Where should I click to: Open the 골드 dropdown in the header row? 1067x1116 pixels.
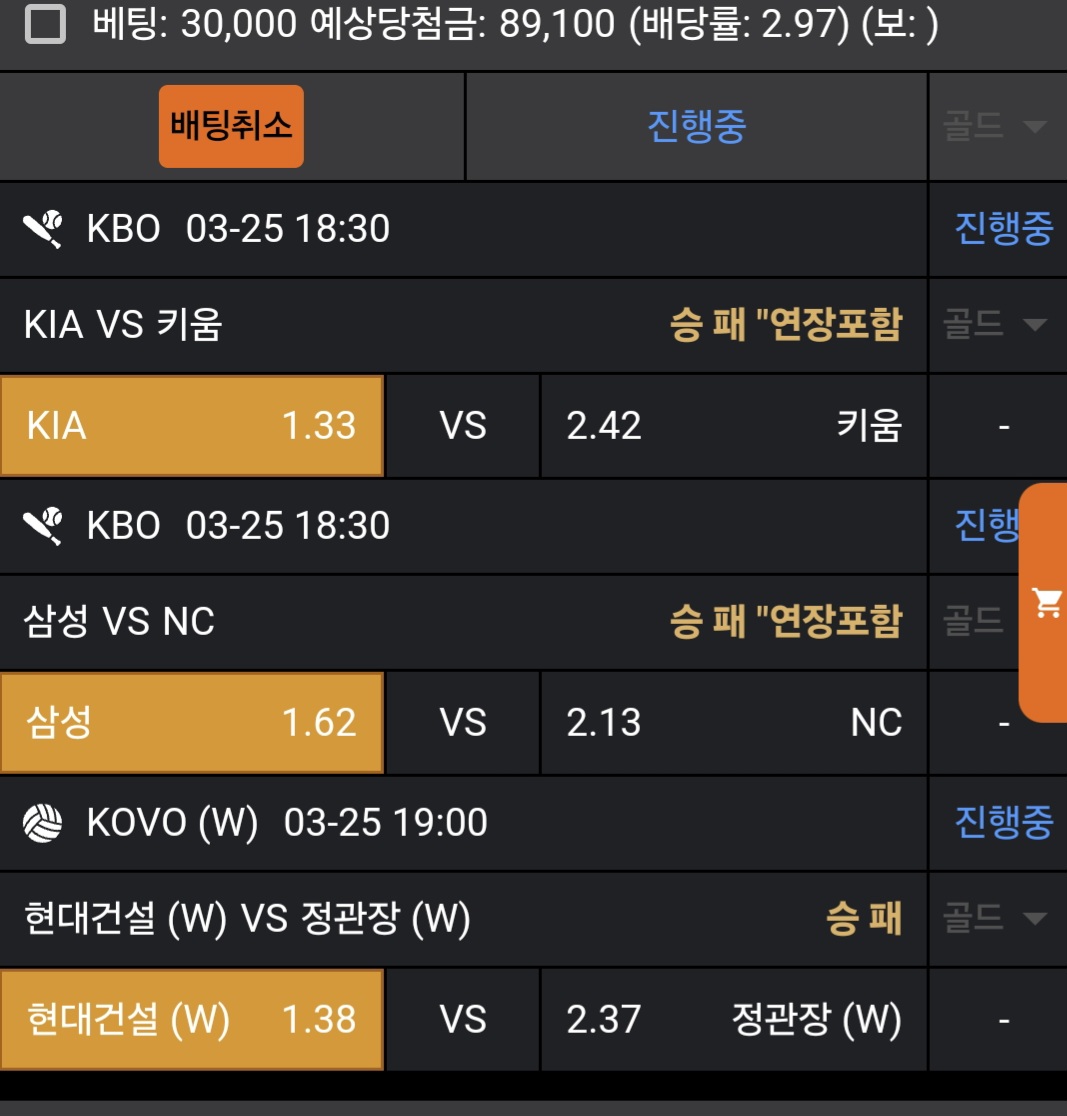point(995,126)
